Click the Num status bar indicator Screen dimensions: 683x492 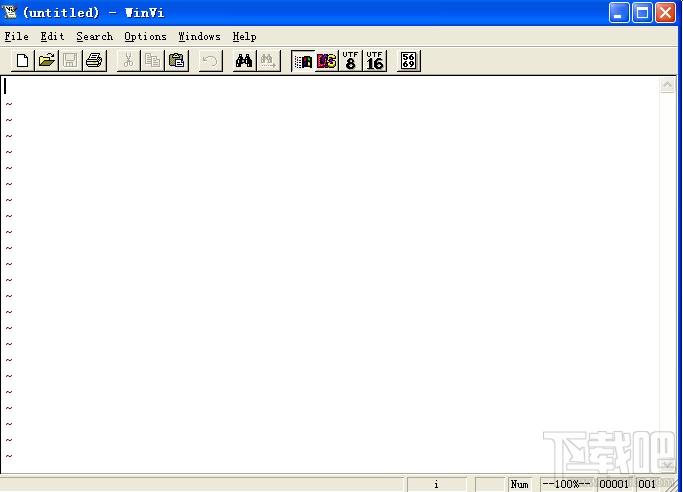[520, 484]
